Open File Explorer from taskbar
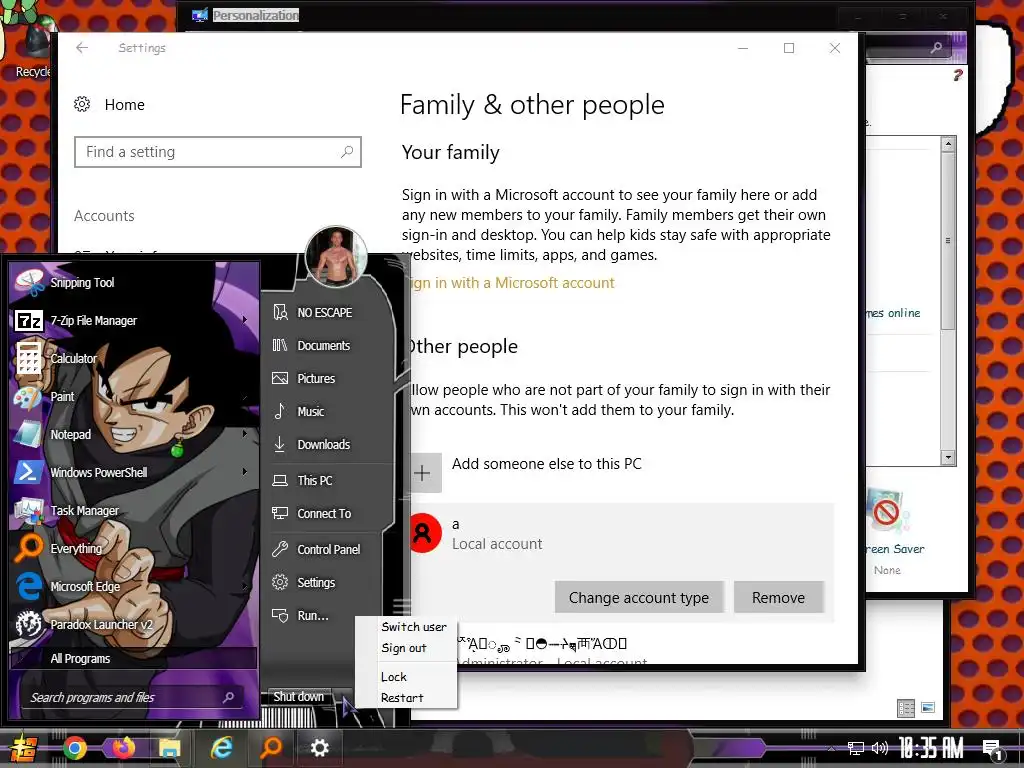 pyautogui.click(x=170, y=748)
